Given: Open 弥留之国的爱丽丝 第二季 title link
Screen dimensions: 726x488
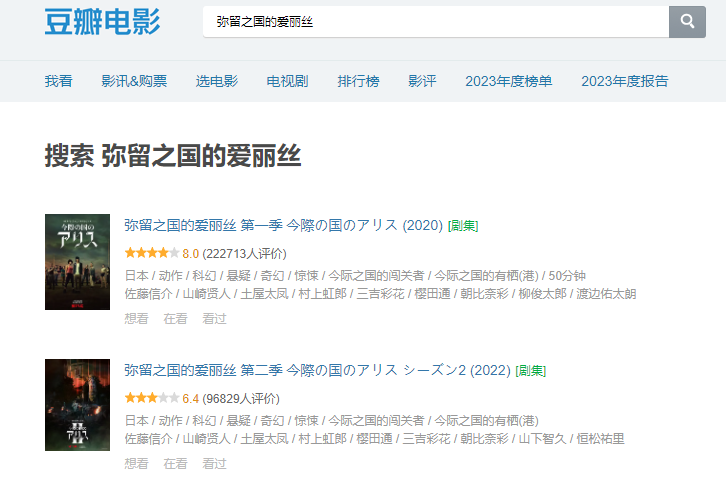Looking at the screenshot, I should pyautogui.click(x=316, y=370).
